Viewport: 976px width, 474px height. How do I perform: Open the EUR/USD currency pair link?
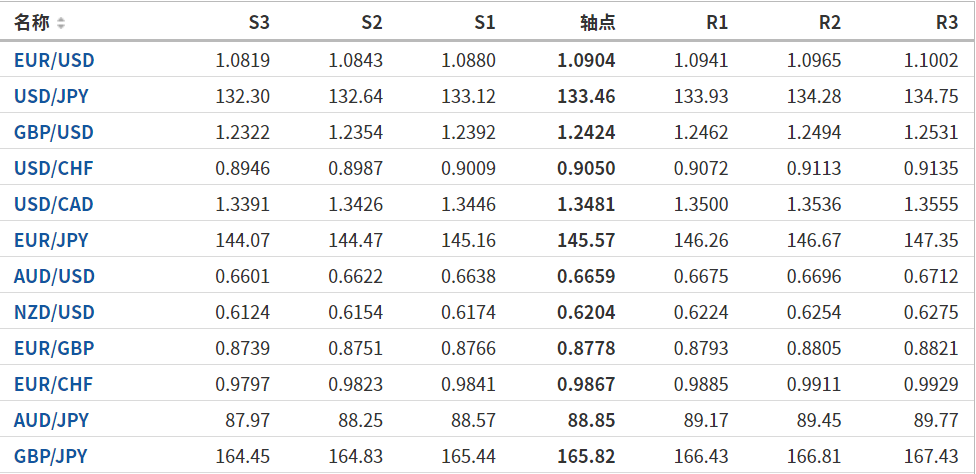coord(54,60)
